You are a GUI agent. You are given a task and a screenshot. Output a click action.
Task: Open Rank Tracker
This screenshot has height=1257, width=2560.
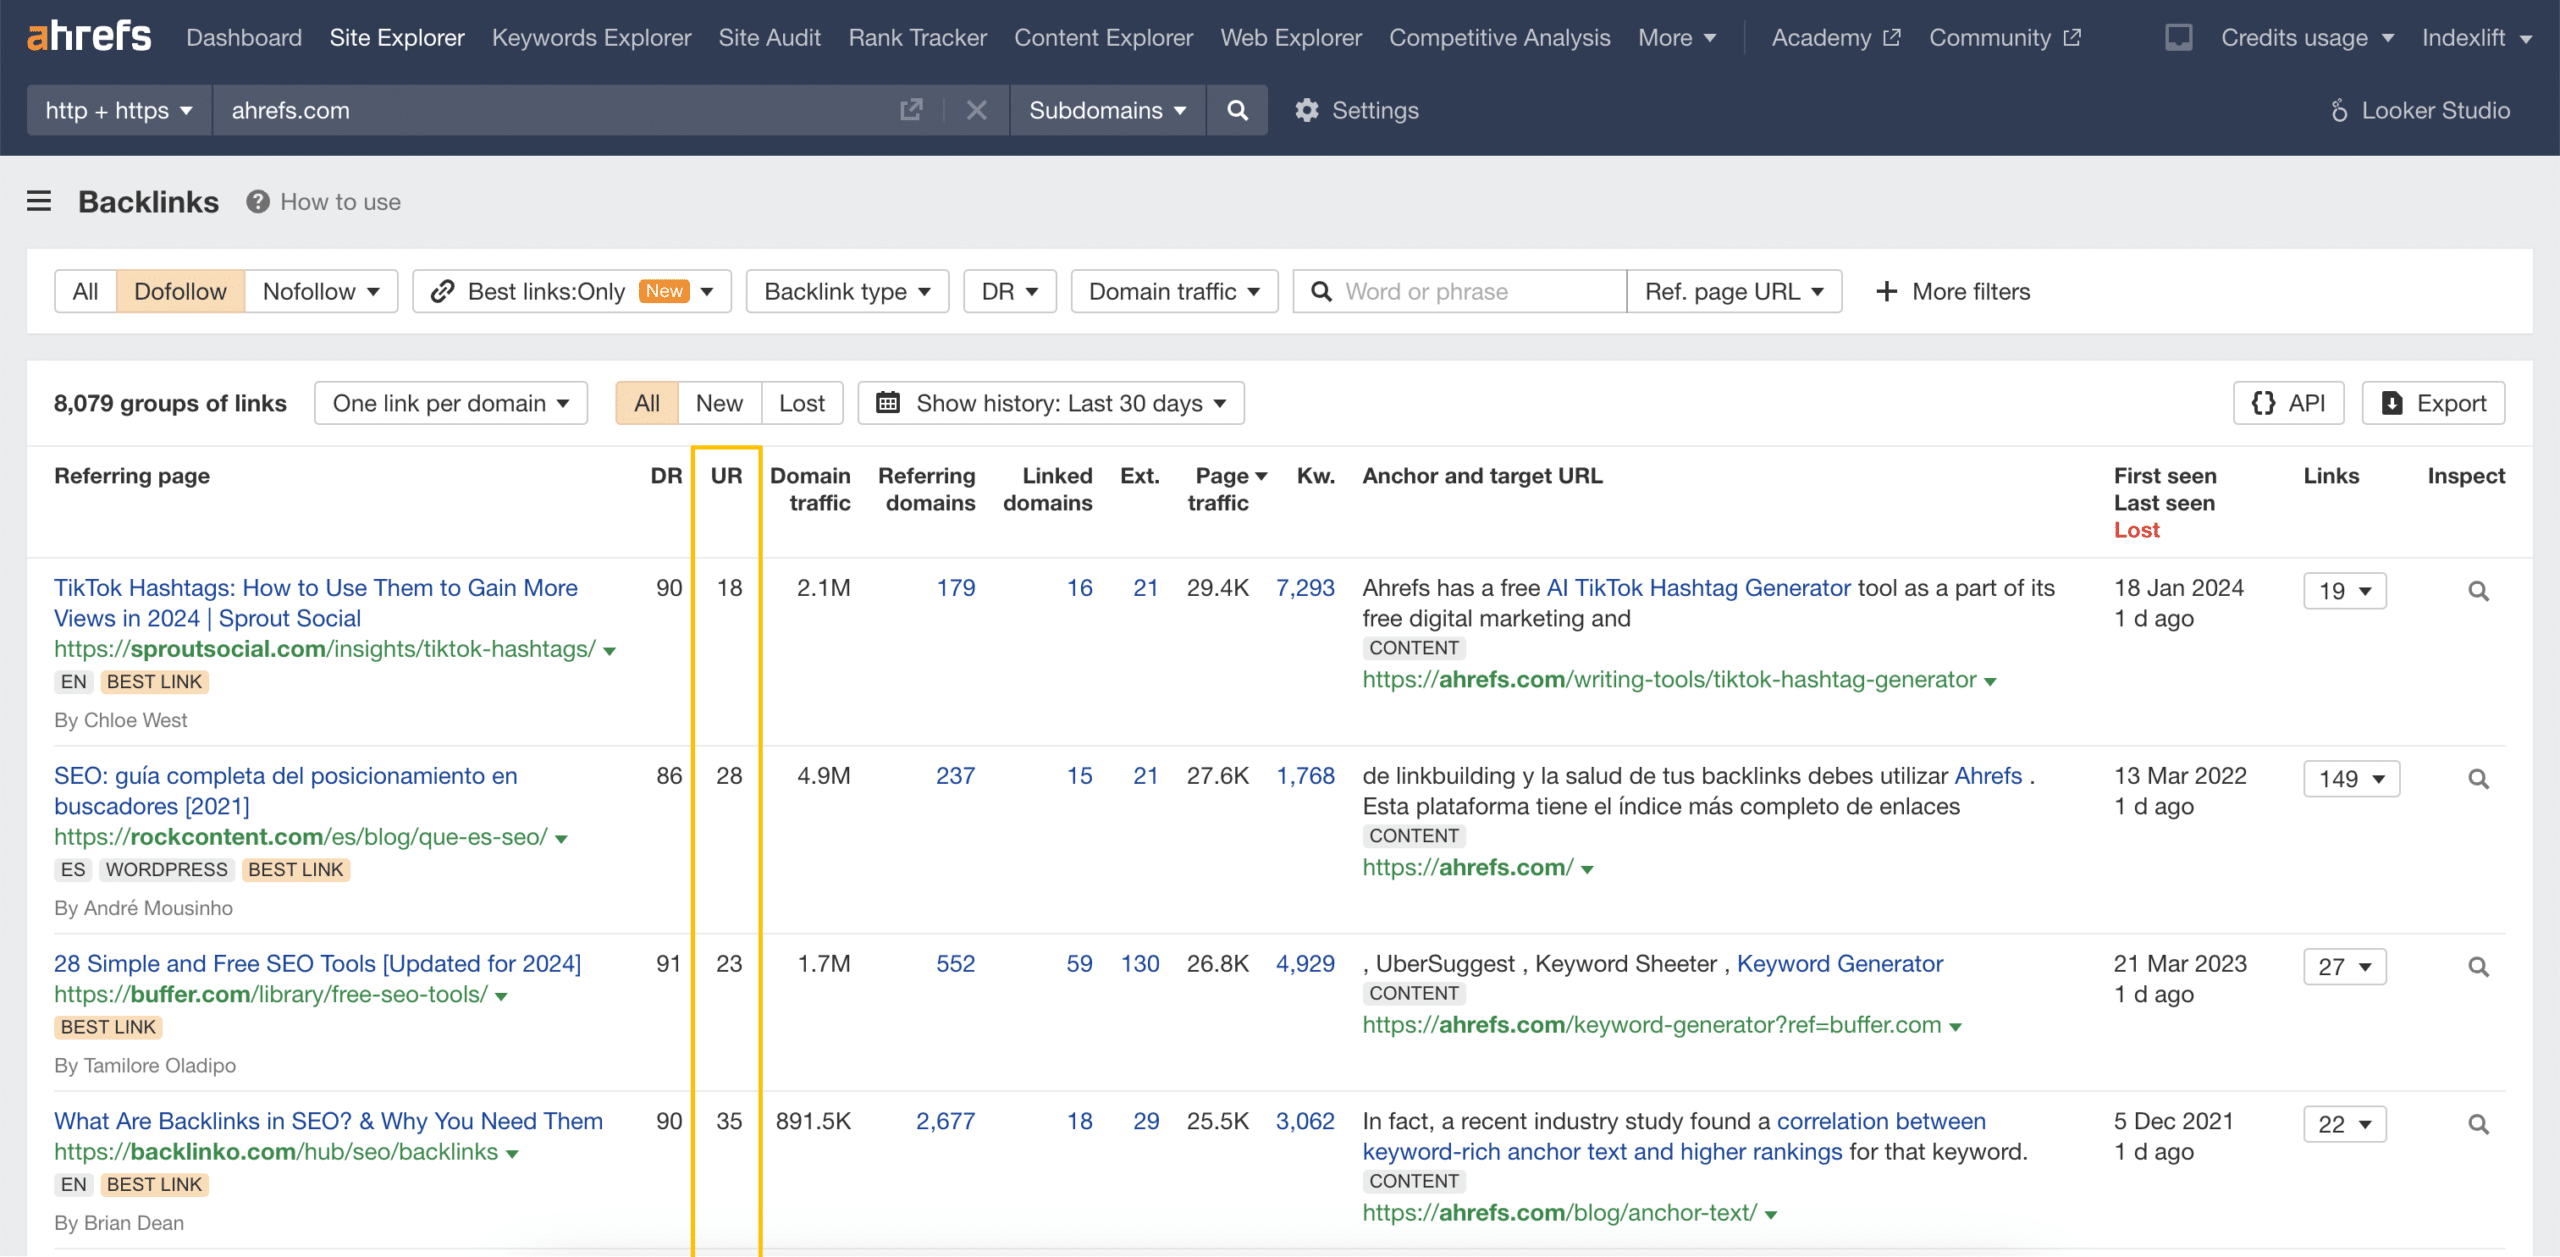917,38
